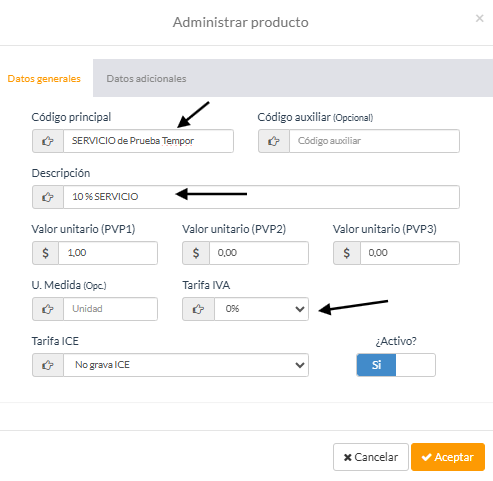Click hand icon beside Tarifa ICE dropdown
The height and width of the screenshot is (481, 493).
click(48, 365)
